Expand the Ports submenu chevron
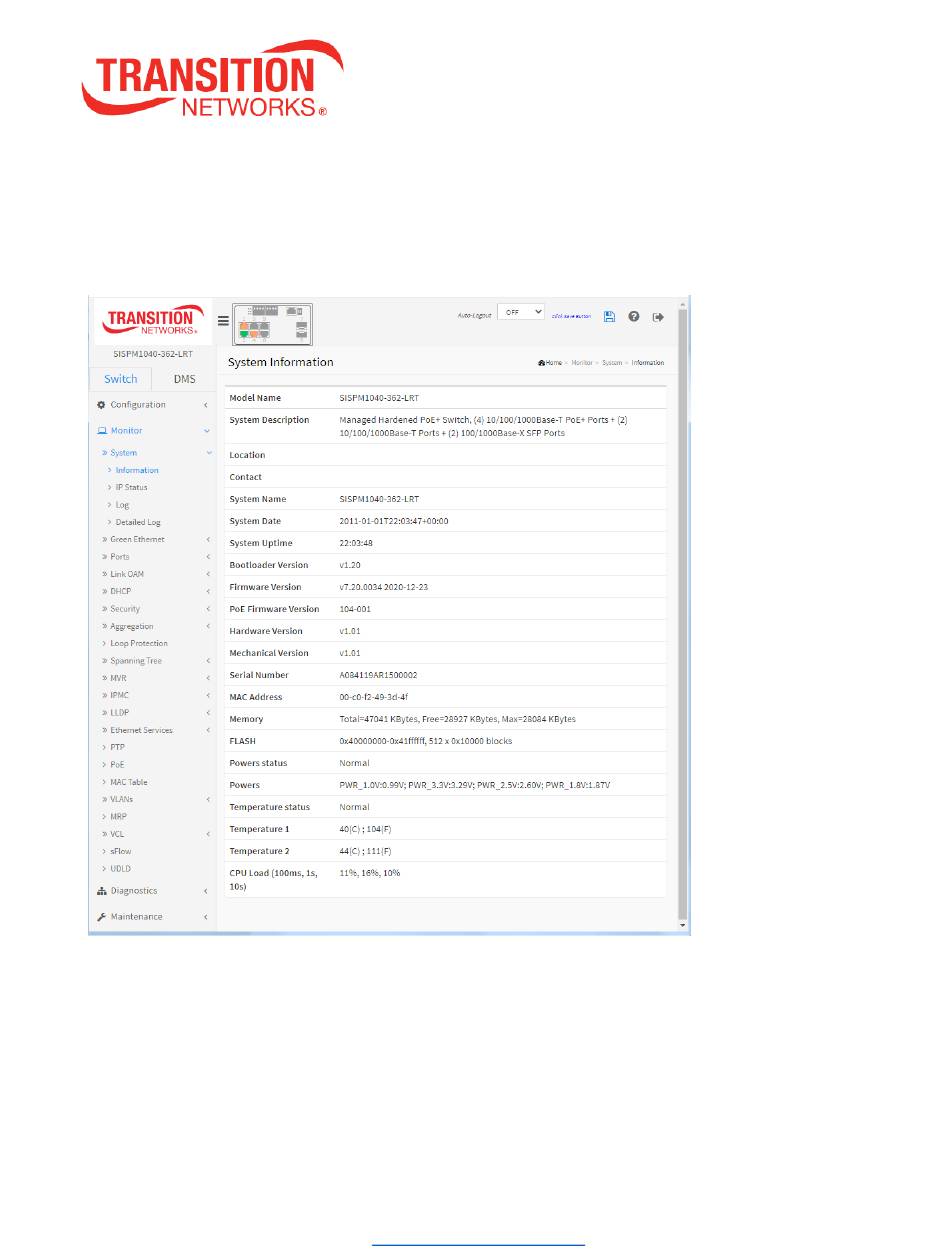This screenshot has height=1254, width=950. (x=207, y=557)
